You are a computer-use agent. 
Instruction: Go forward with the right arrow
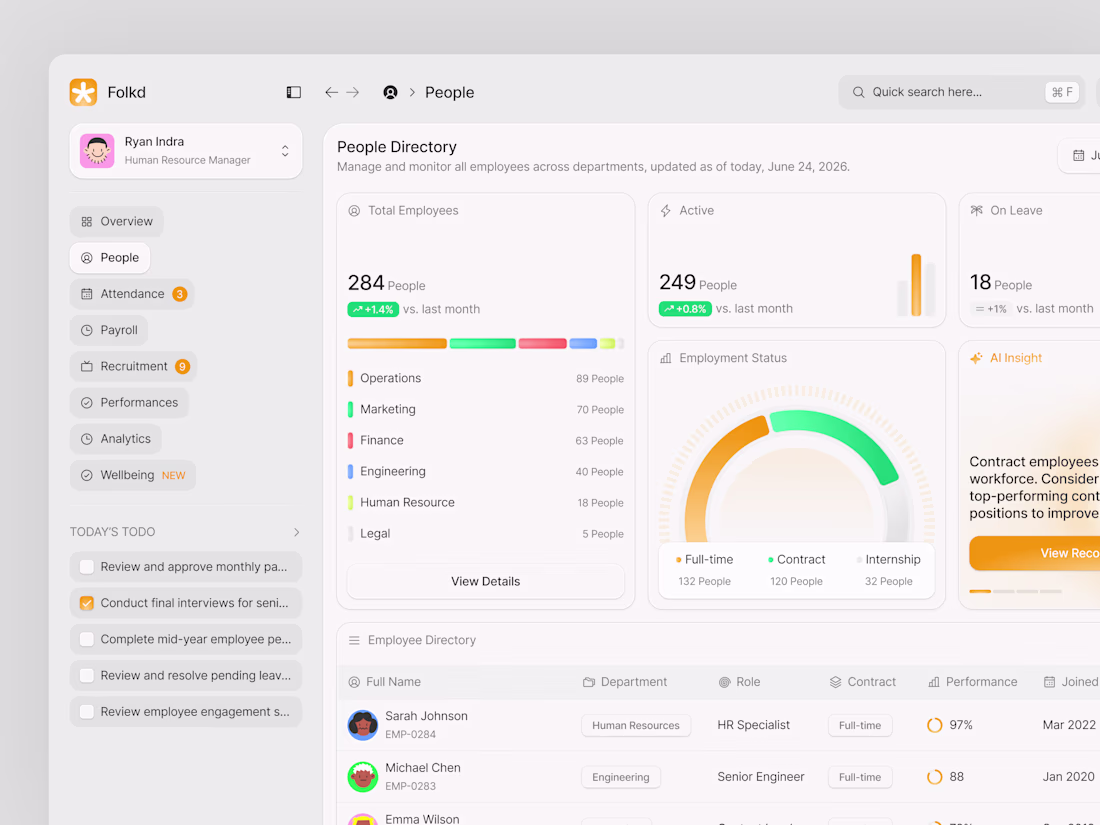coord(353,92)
